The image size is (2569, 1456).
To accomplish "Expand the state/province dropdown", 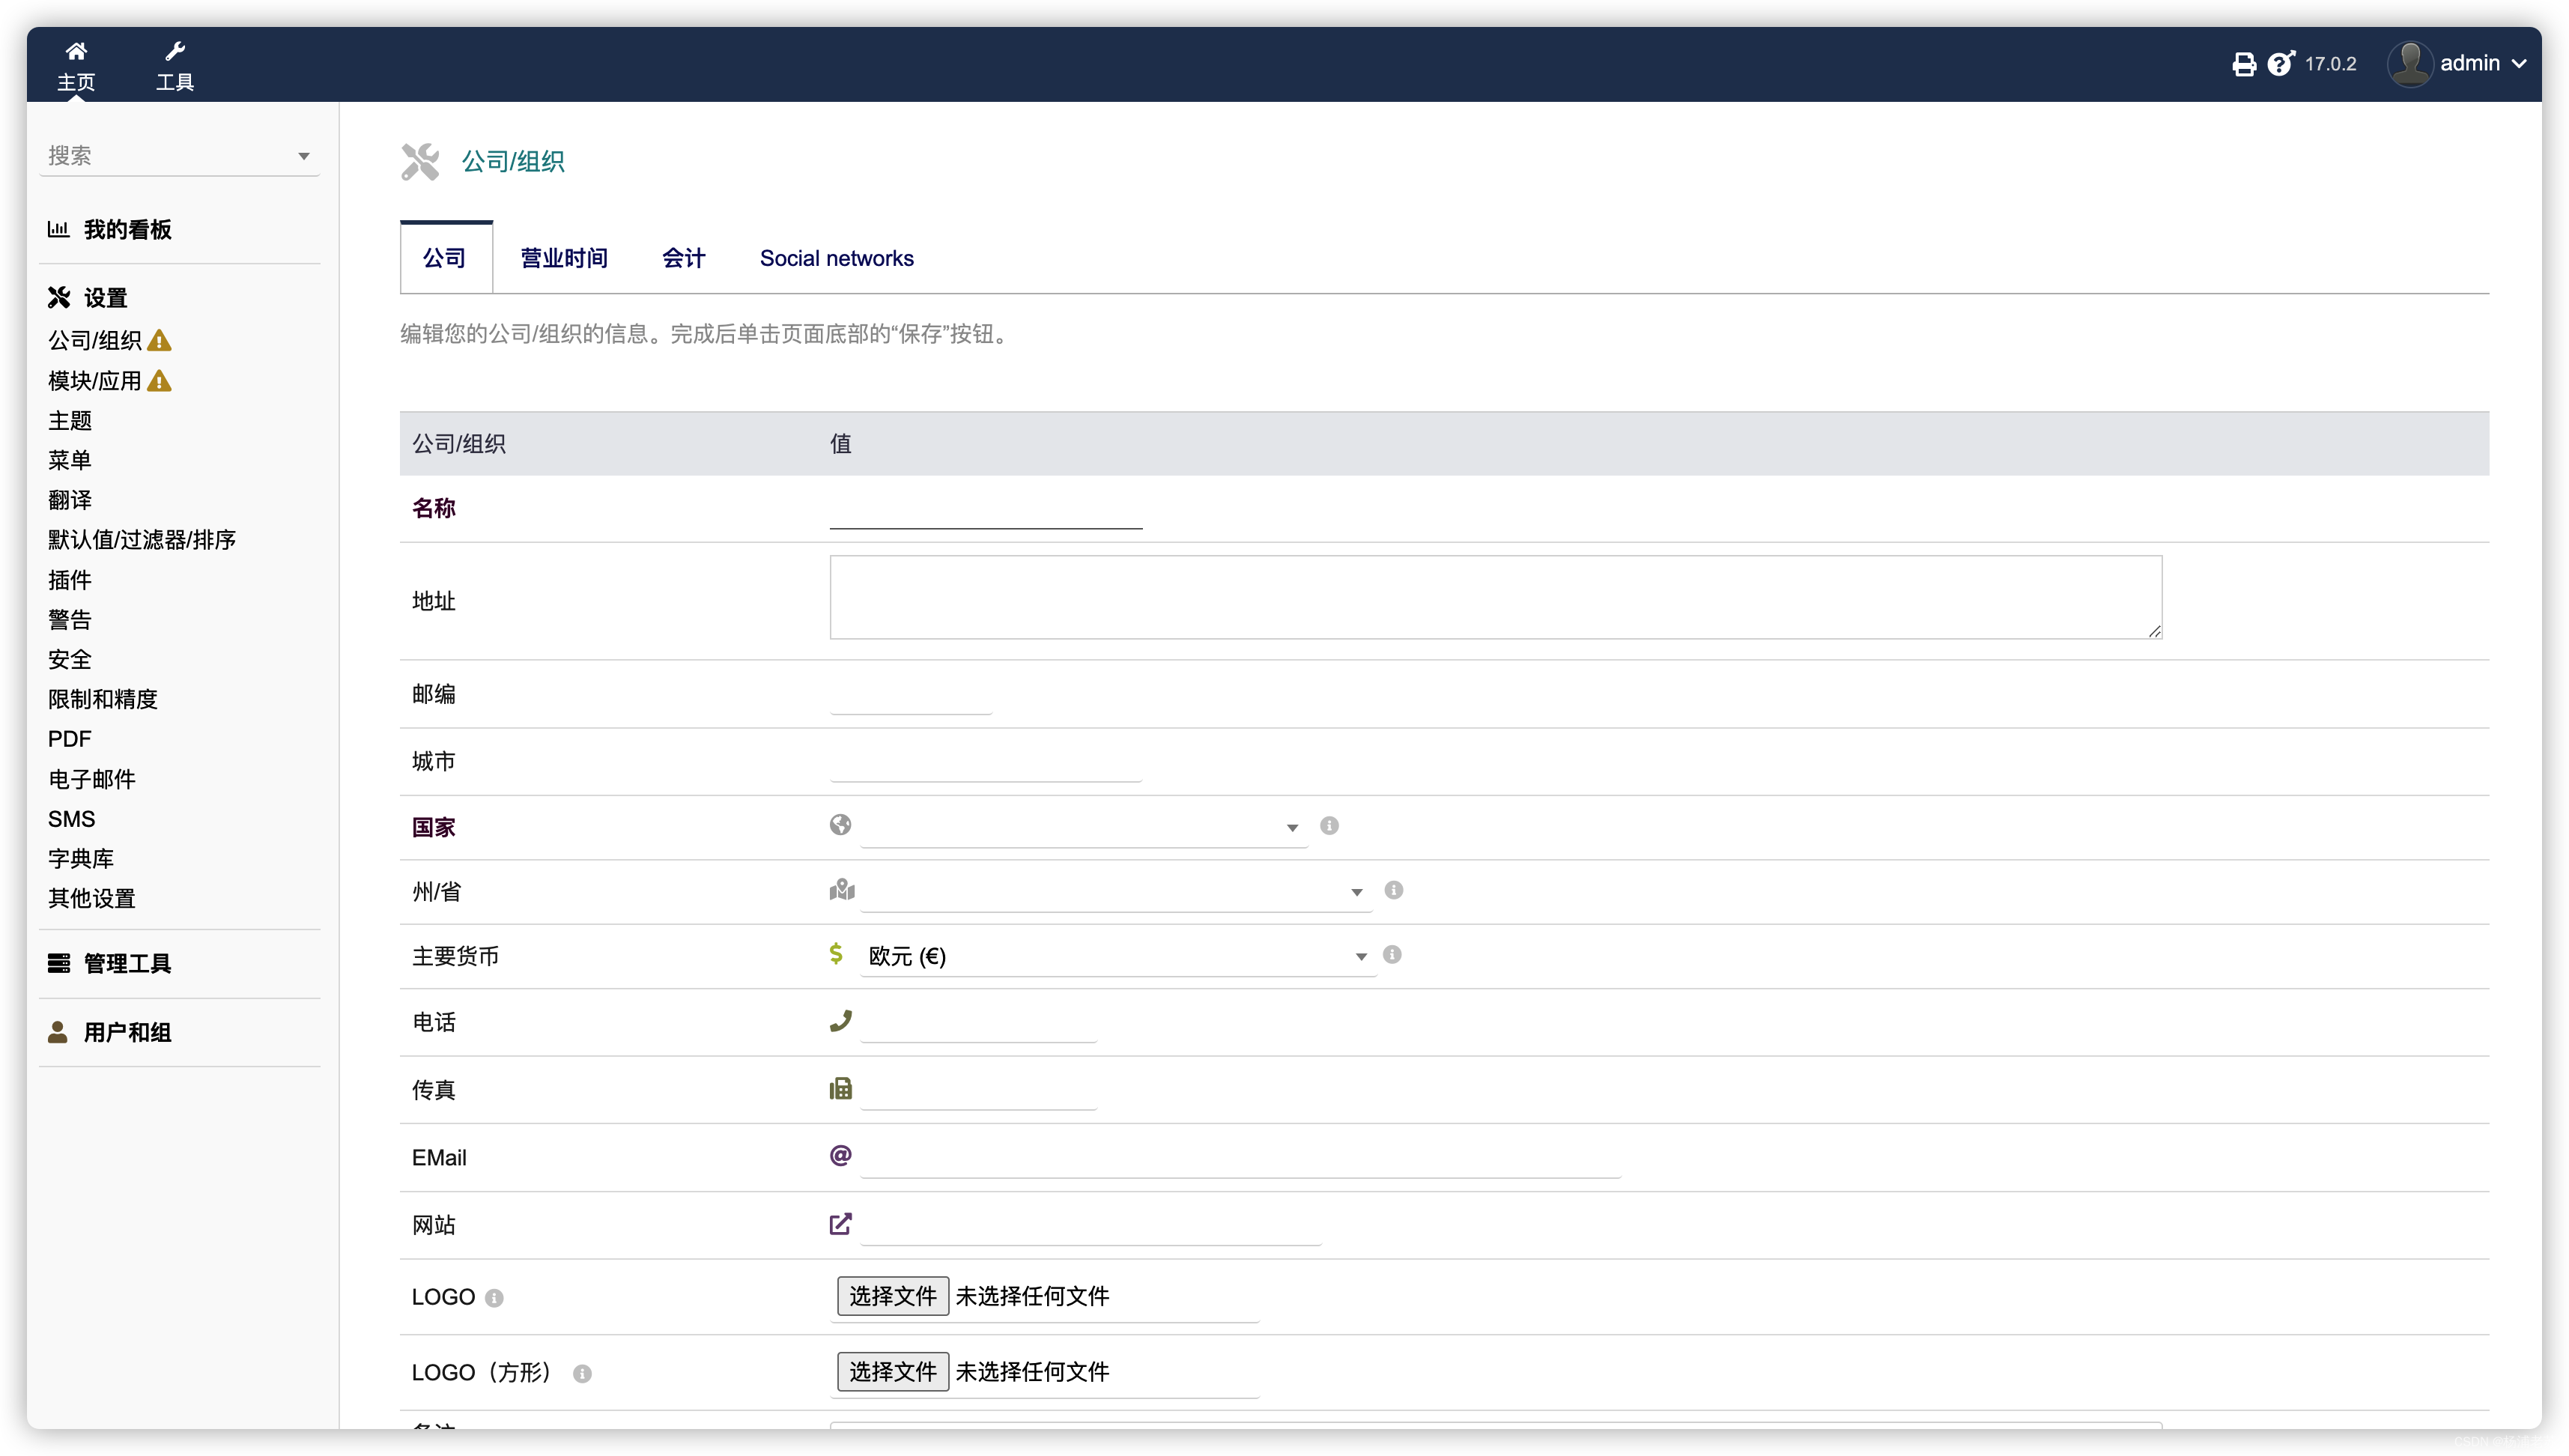I will [1114, 891].
